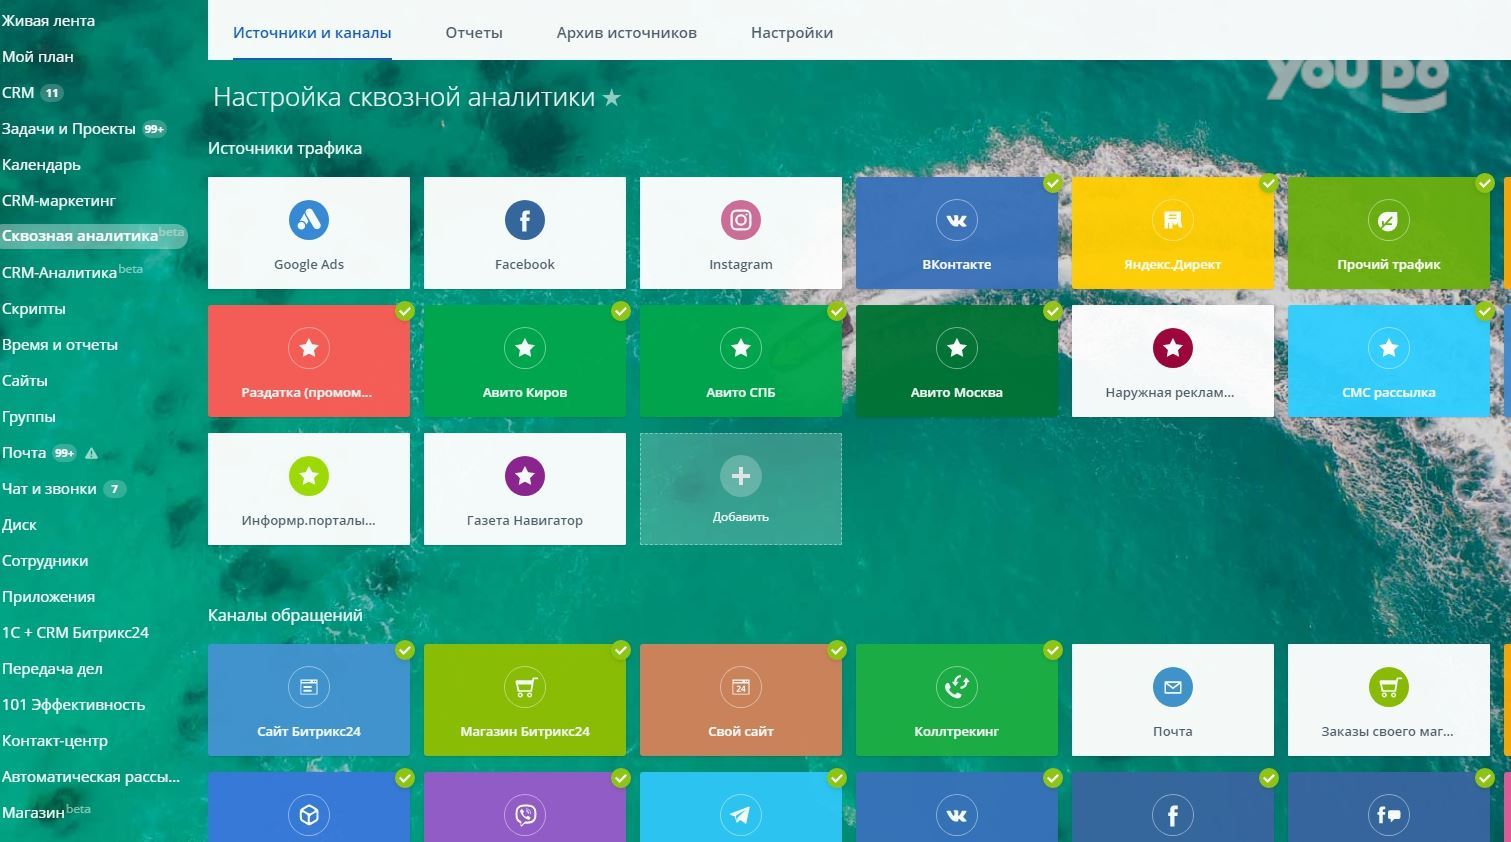The height and width of the screenshot is (842, 1511).
Task: Open Группы from the left menu
Action: tap(29, 417)
